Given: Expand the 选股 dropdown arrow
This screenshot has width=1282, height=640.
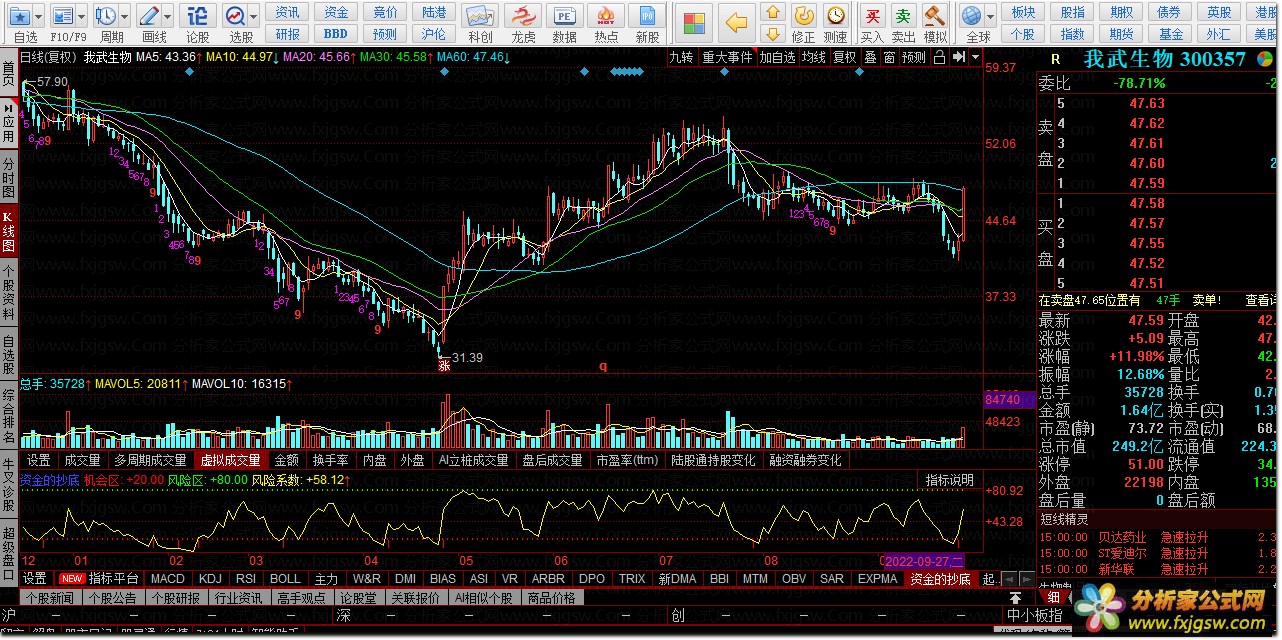Looking at the screenshot, I should click(255, 17).
